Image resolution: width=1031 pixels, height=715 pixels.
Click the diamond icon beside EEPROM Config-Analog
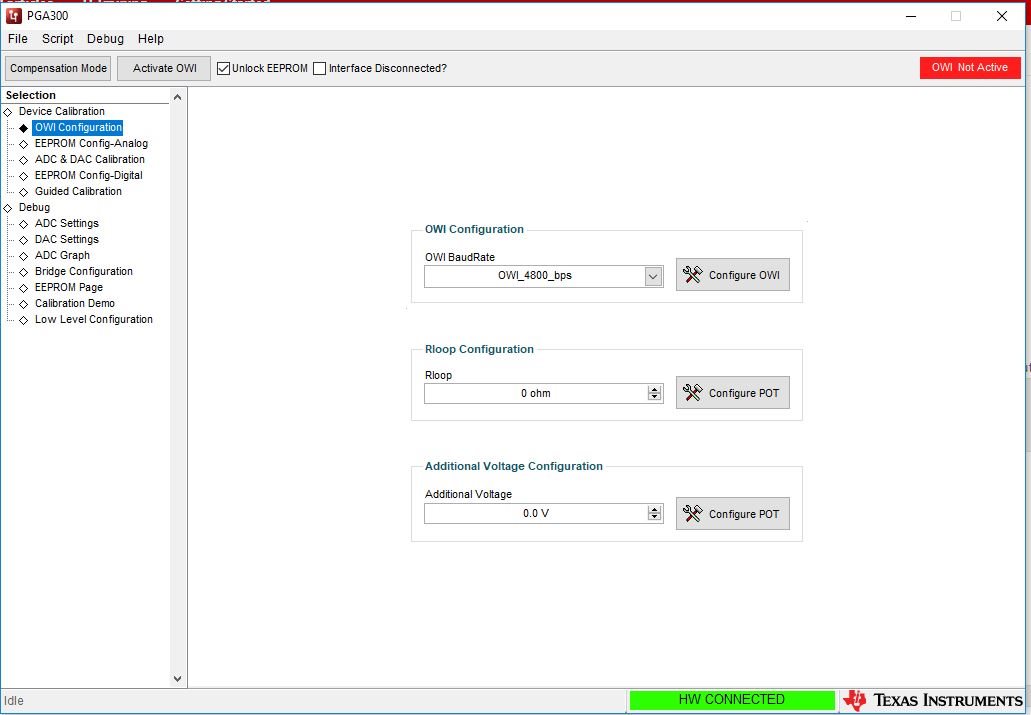(x=24, y=144)
